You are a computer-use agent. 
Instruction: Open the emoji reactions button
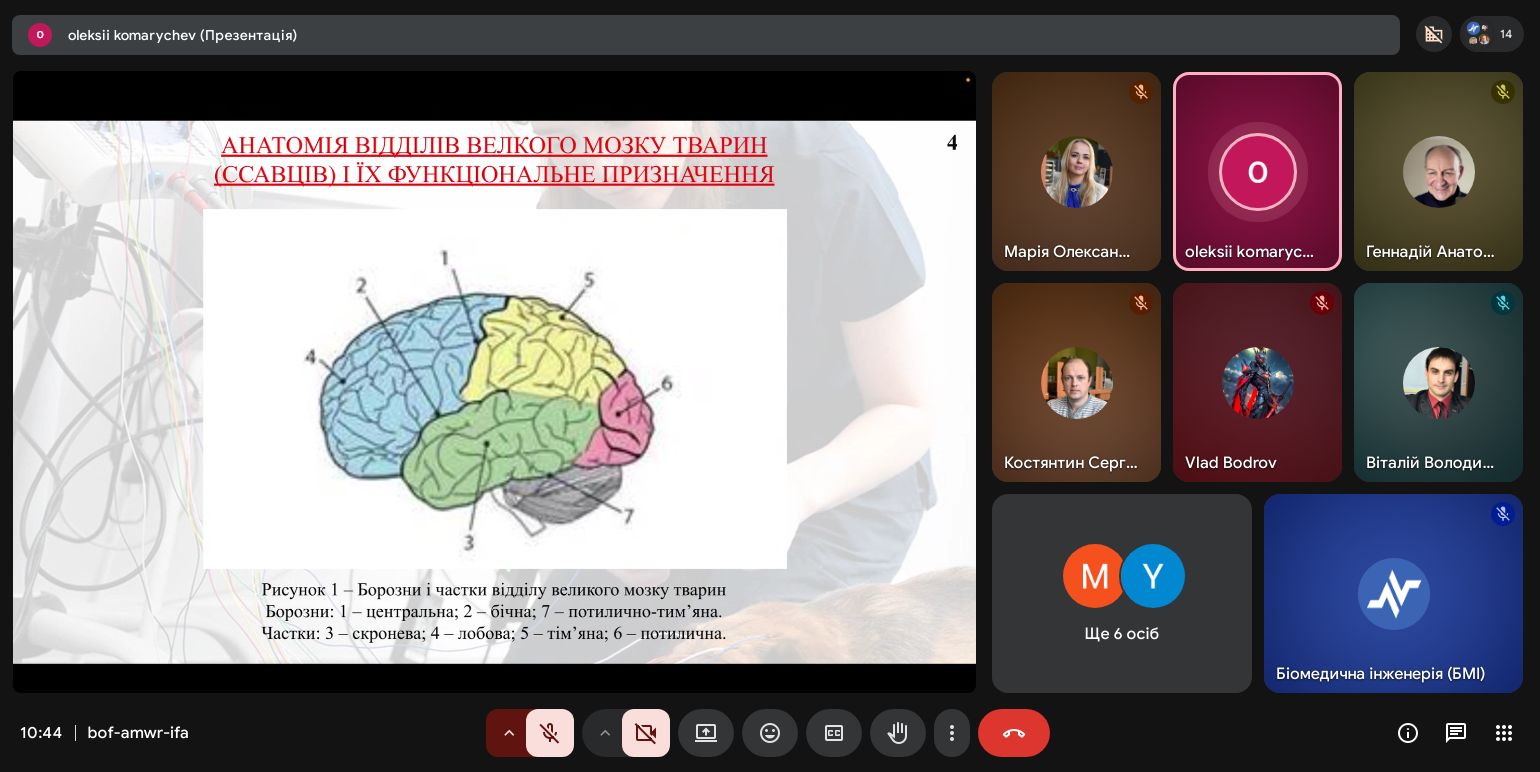click(x=770, y=733)
